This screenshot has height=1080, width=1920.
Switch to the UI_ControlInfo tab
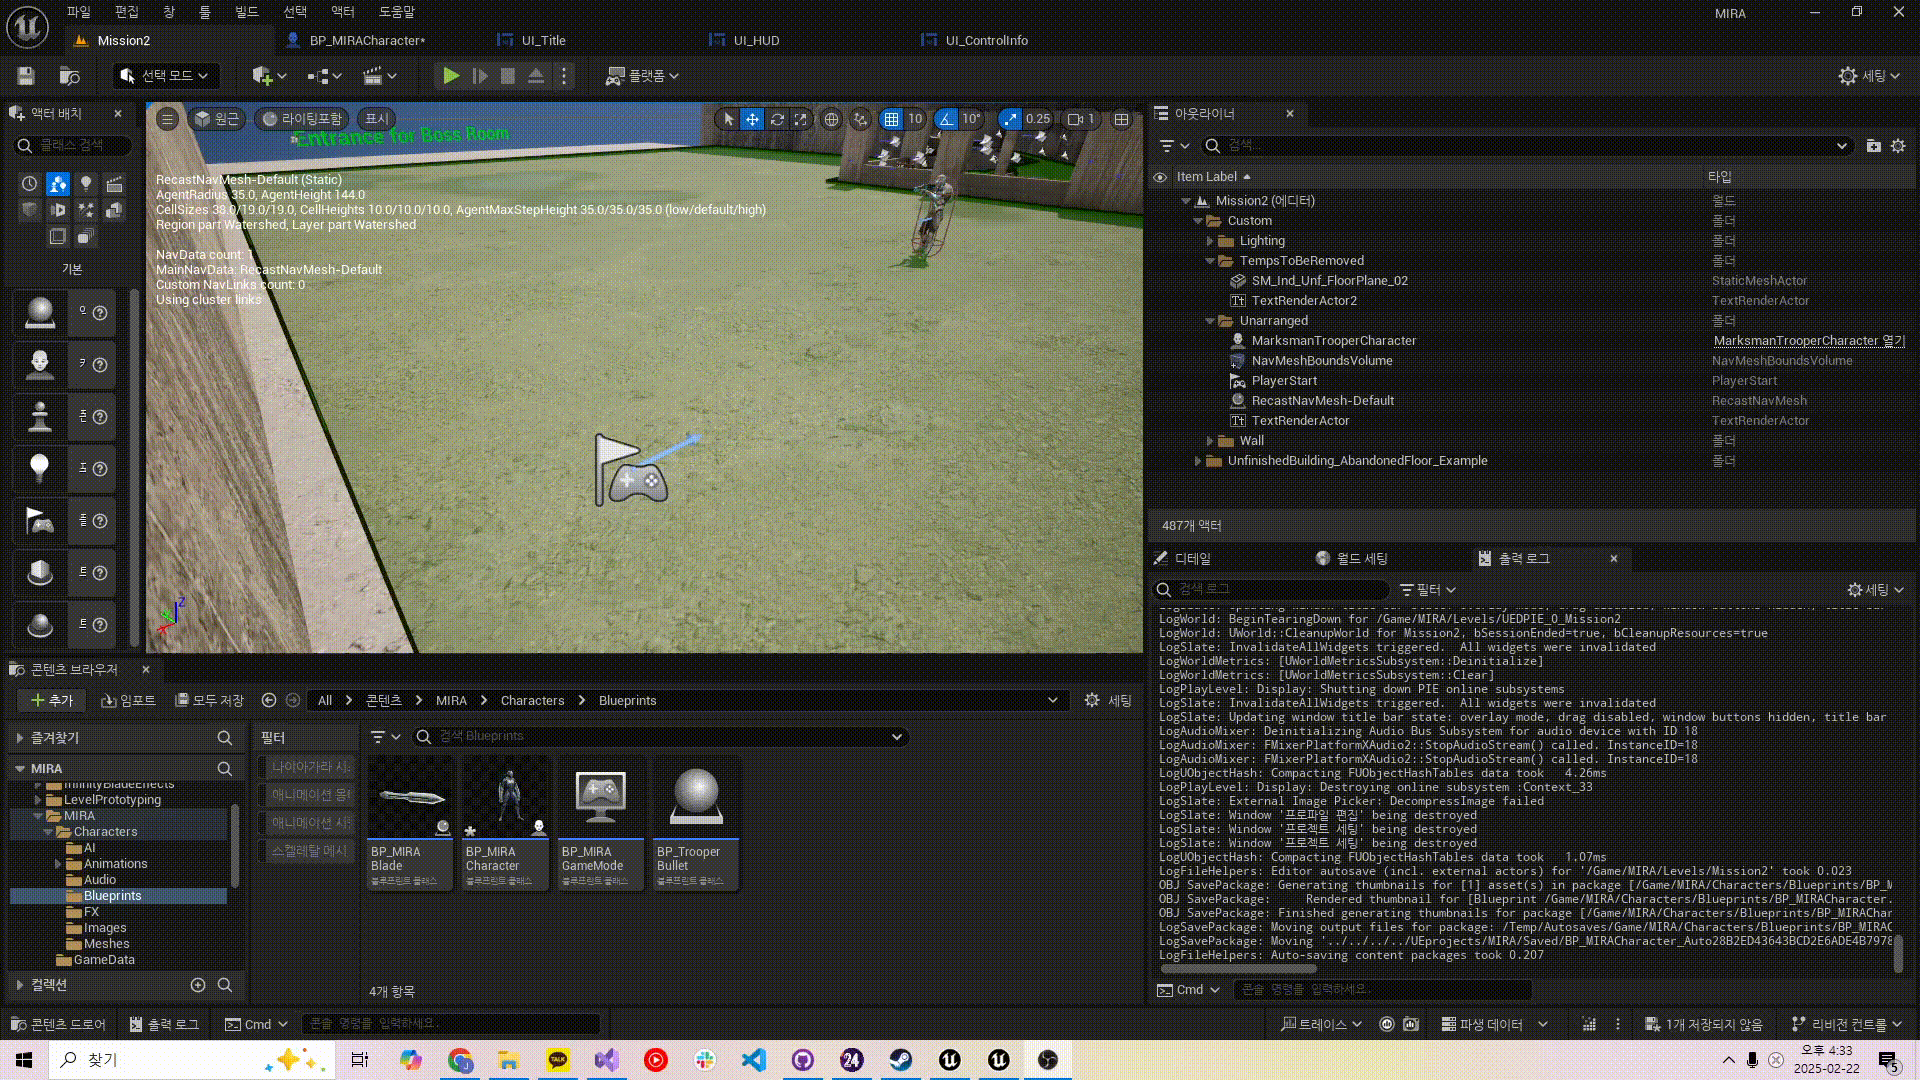(x=986, y=41)
